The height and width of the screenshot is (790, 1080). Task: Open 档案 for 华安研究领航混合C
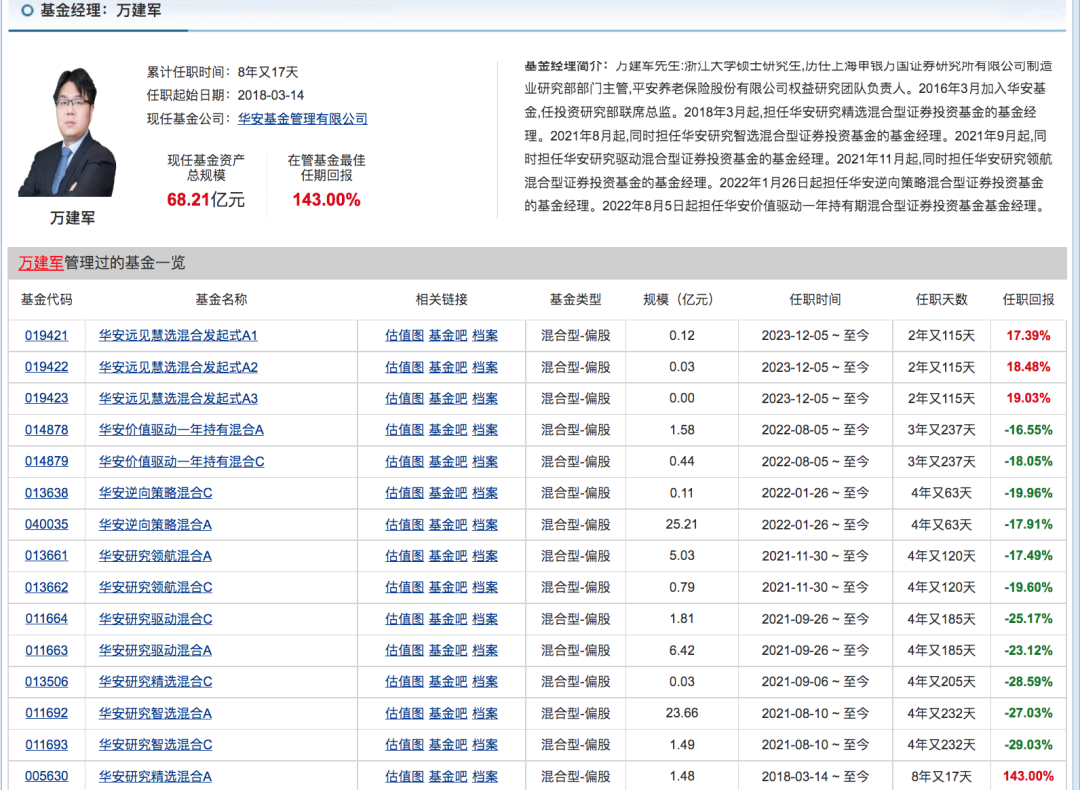(x=485, y=588)
